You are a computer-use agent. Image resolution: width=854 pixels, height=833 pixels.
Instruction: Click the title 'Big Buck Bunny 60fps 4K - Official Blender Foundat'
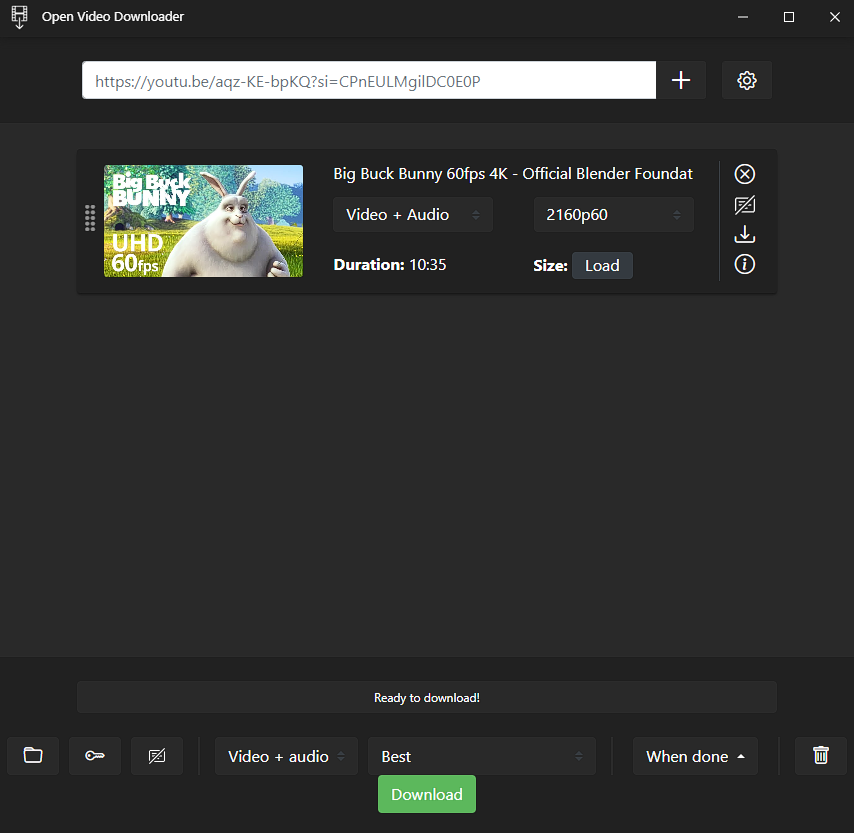pyautogui.click(x=513, y=174)
